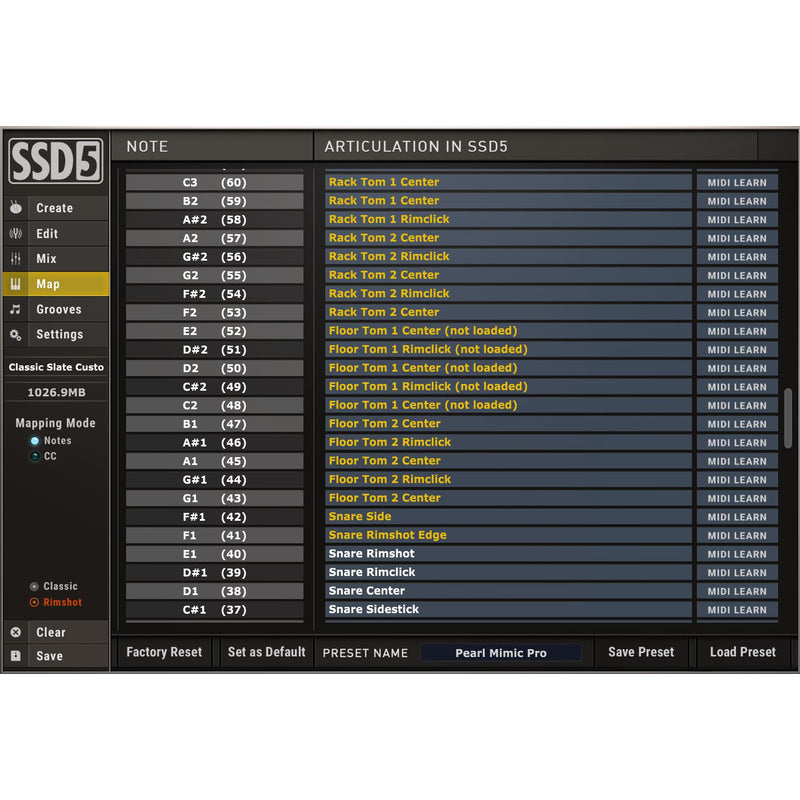This screenshot has height=800, width=800.
Task: Click the Edit waveform icon in sidebar
Action: 16,234
